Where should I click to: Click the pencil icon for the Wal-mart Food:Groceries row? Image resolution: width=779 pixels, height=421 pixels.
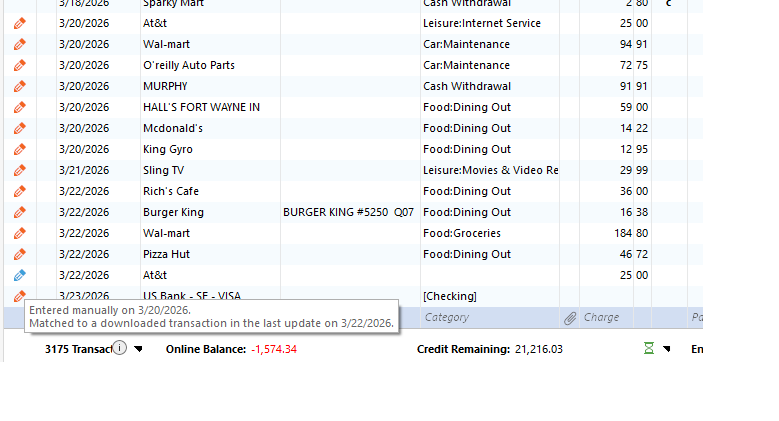click(19, 233)
